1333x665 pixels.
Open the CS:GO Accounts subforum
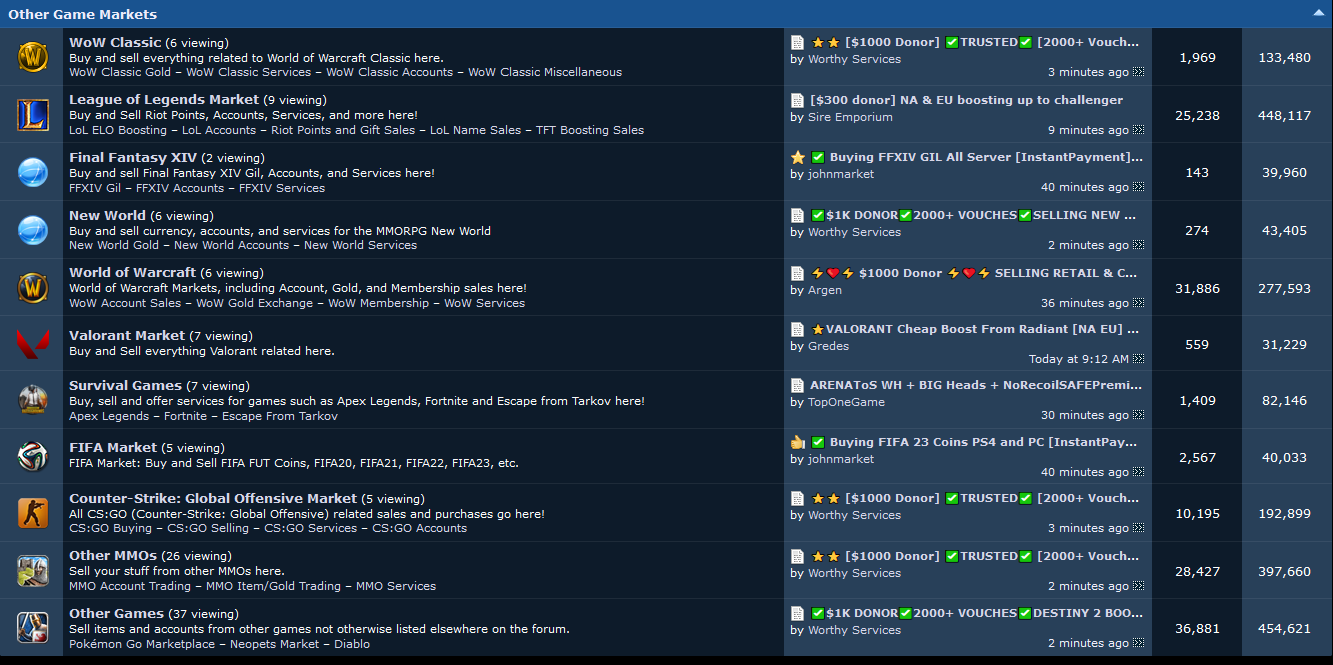pos(420,528)
